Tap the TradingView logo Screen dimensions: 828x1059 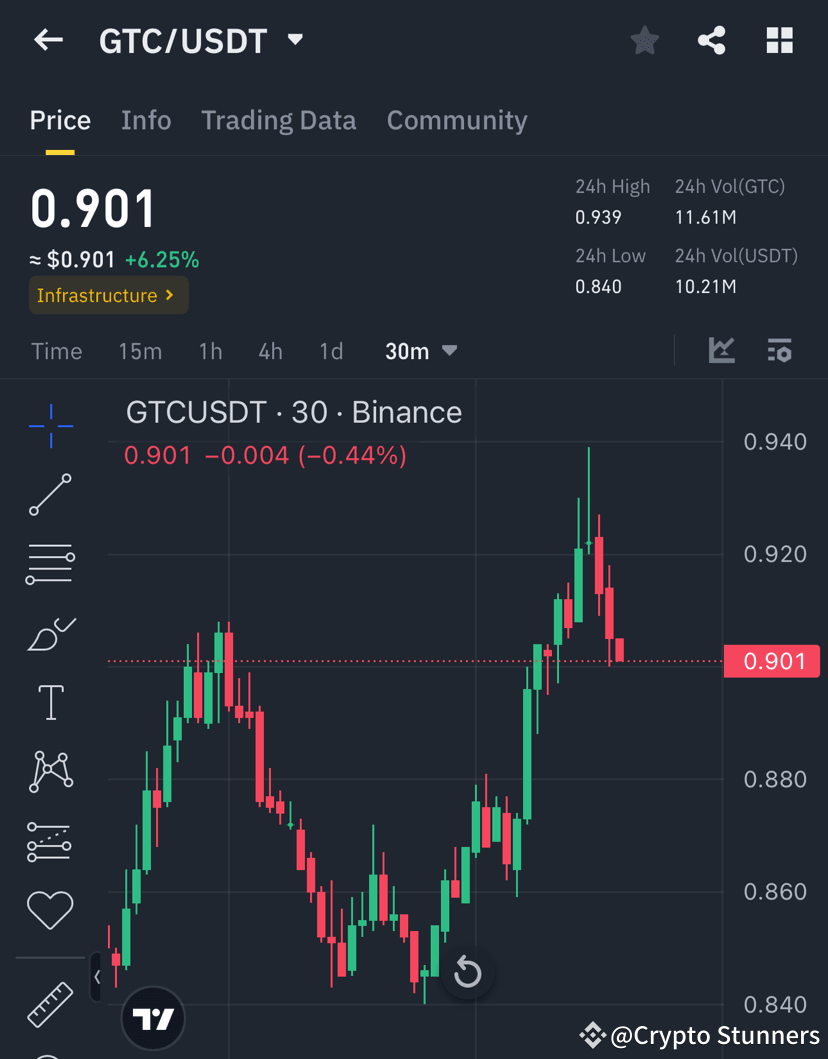pos(152,1018)
